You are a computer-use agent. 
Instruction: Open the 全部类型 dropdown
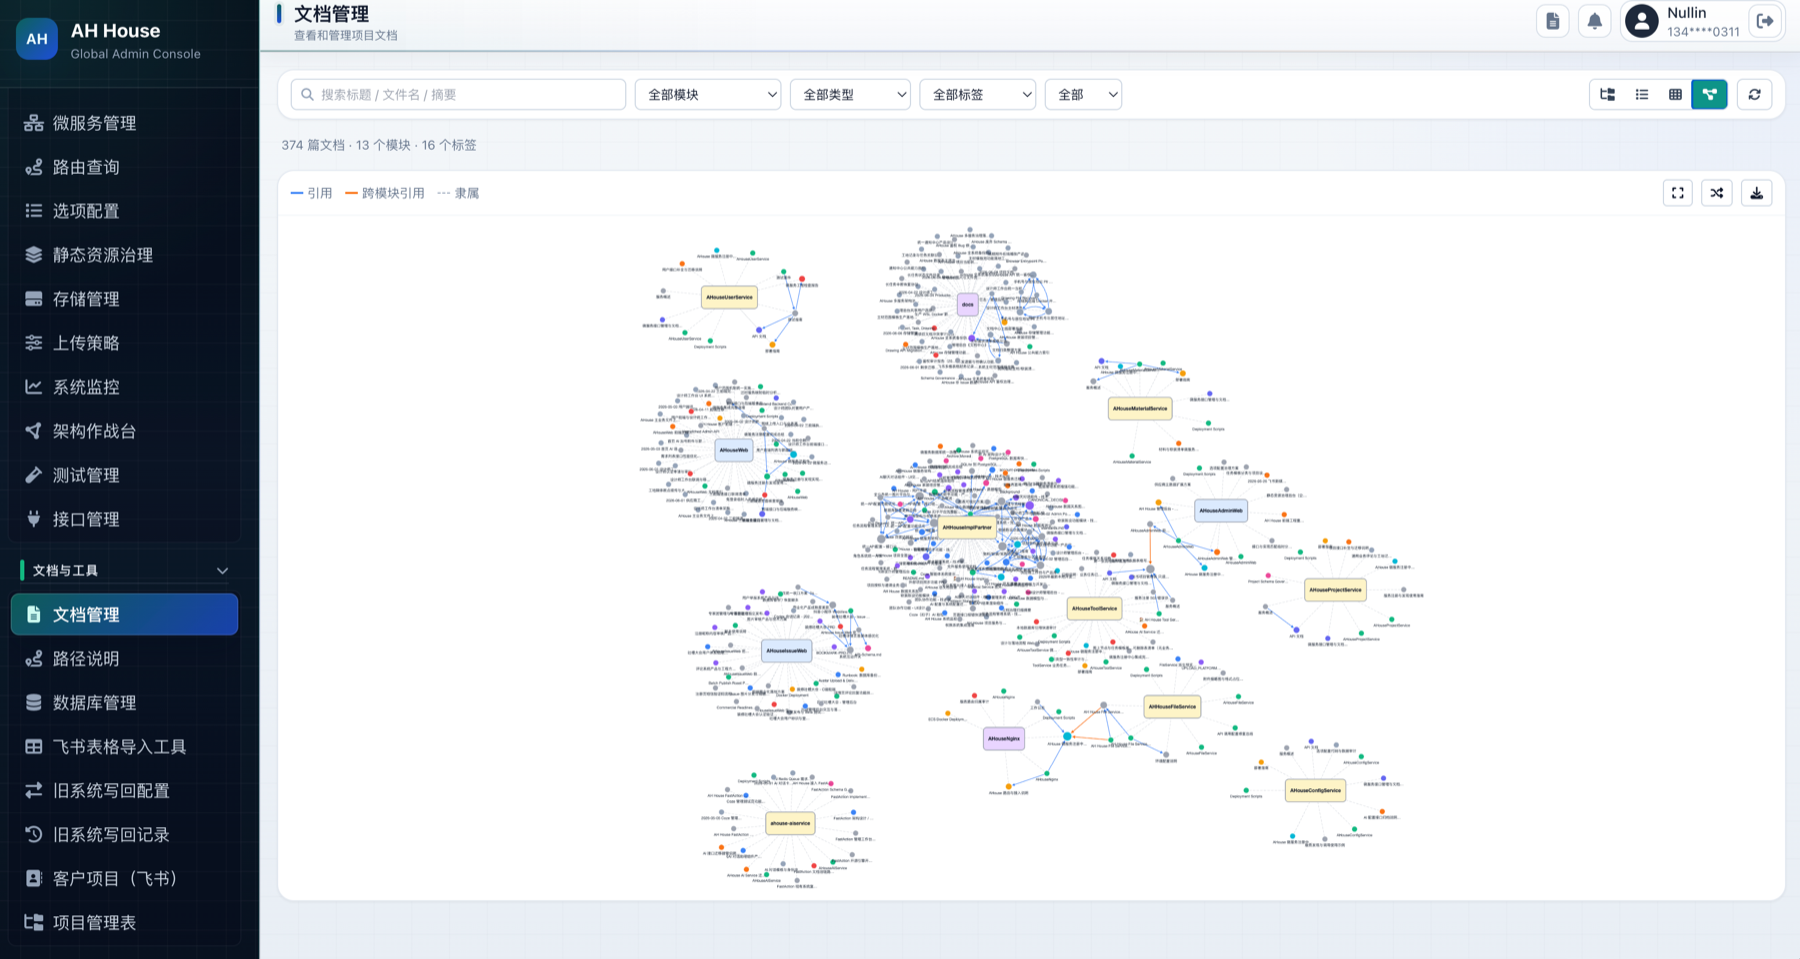pyautogui.click(x=850, y=95)
